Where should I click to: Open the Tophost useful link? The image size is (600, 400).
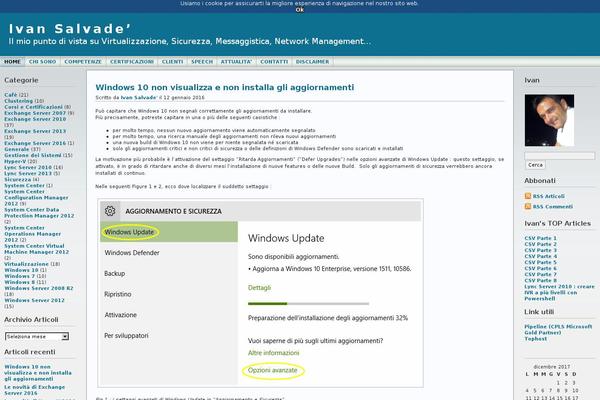pyautogui.click(x=536, y=339)
